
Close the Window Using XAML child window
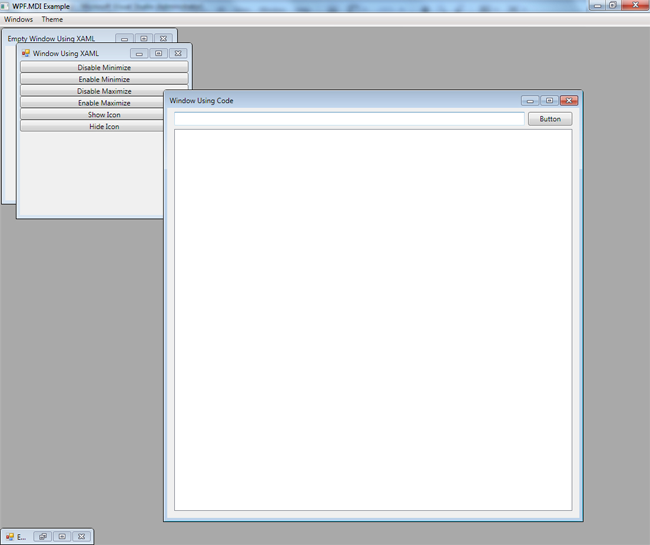(x=178, y=53)
